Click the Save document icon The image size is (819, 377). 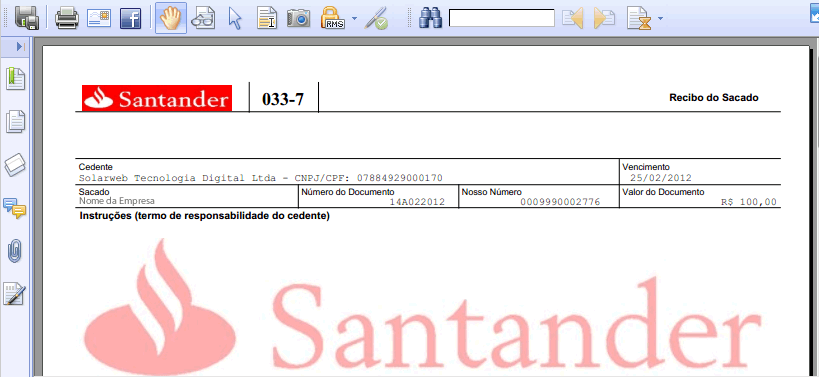pos(27,18)
